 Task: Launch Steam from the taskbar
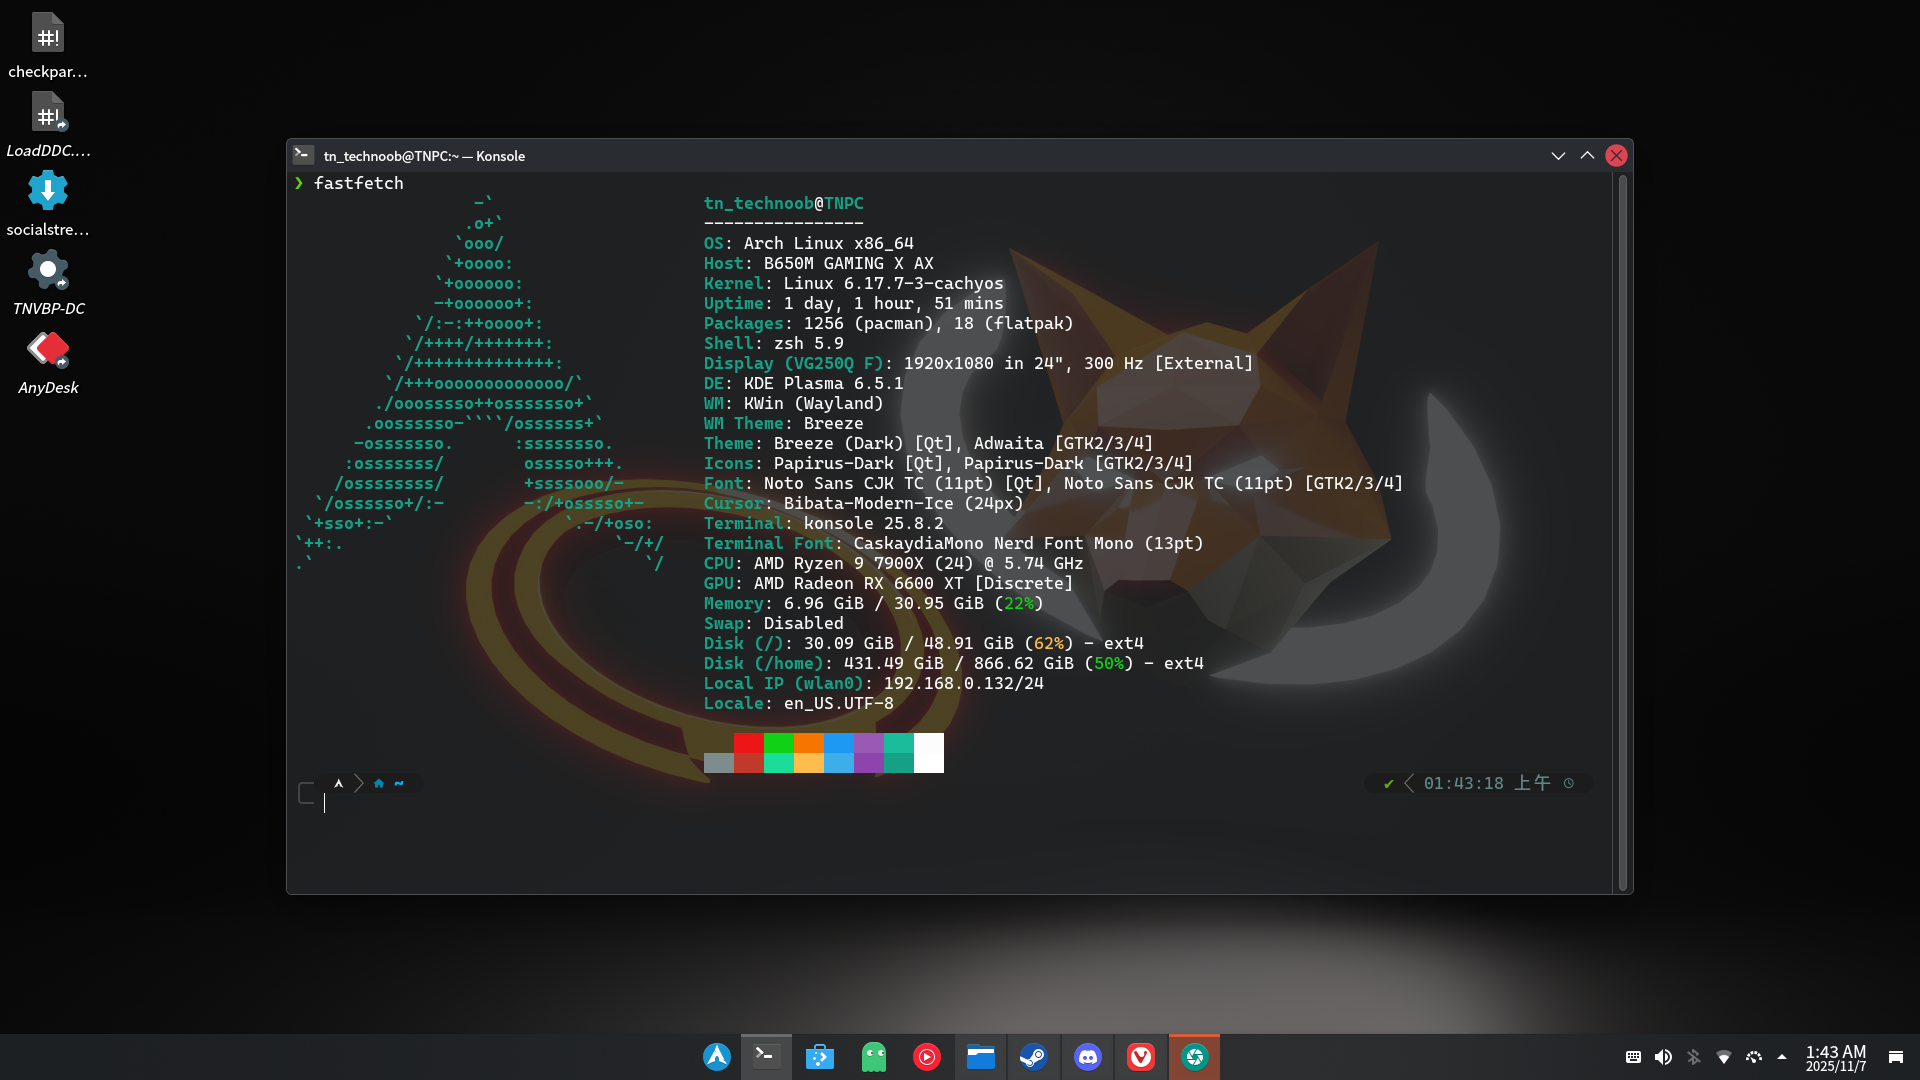coord(1033,1057)
